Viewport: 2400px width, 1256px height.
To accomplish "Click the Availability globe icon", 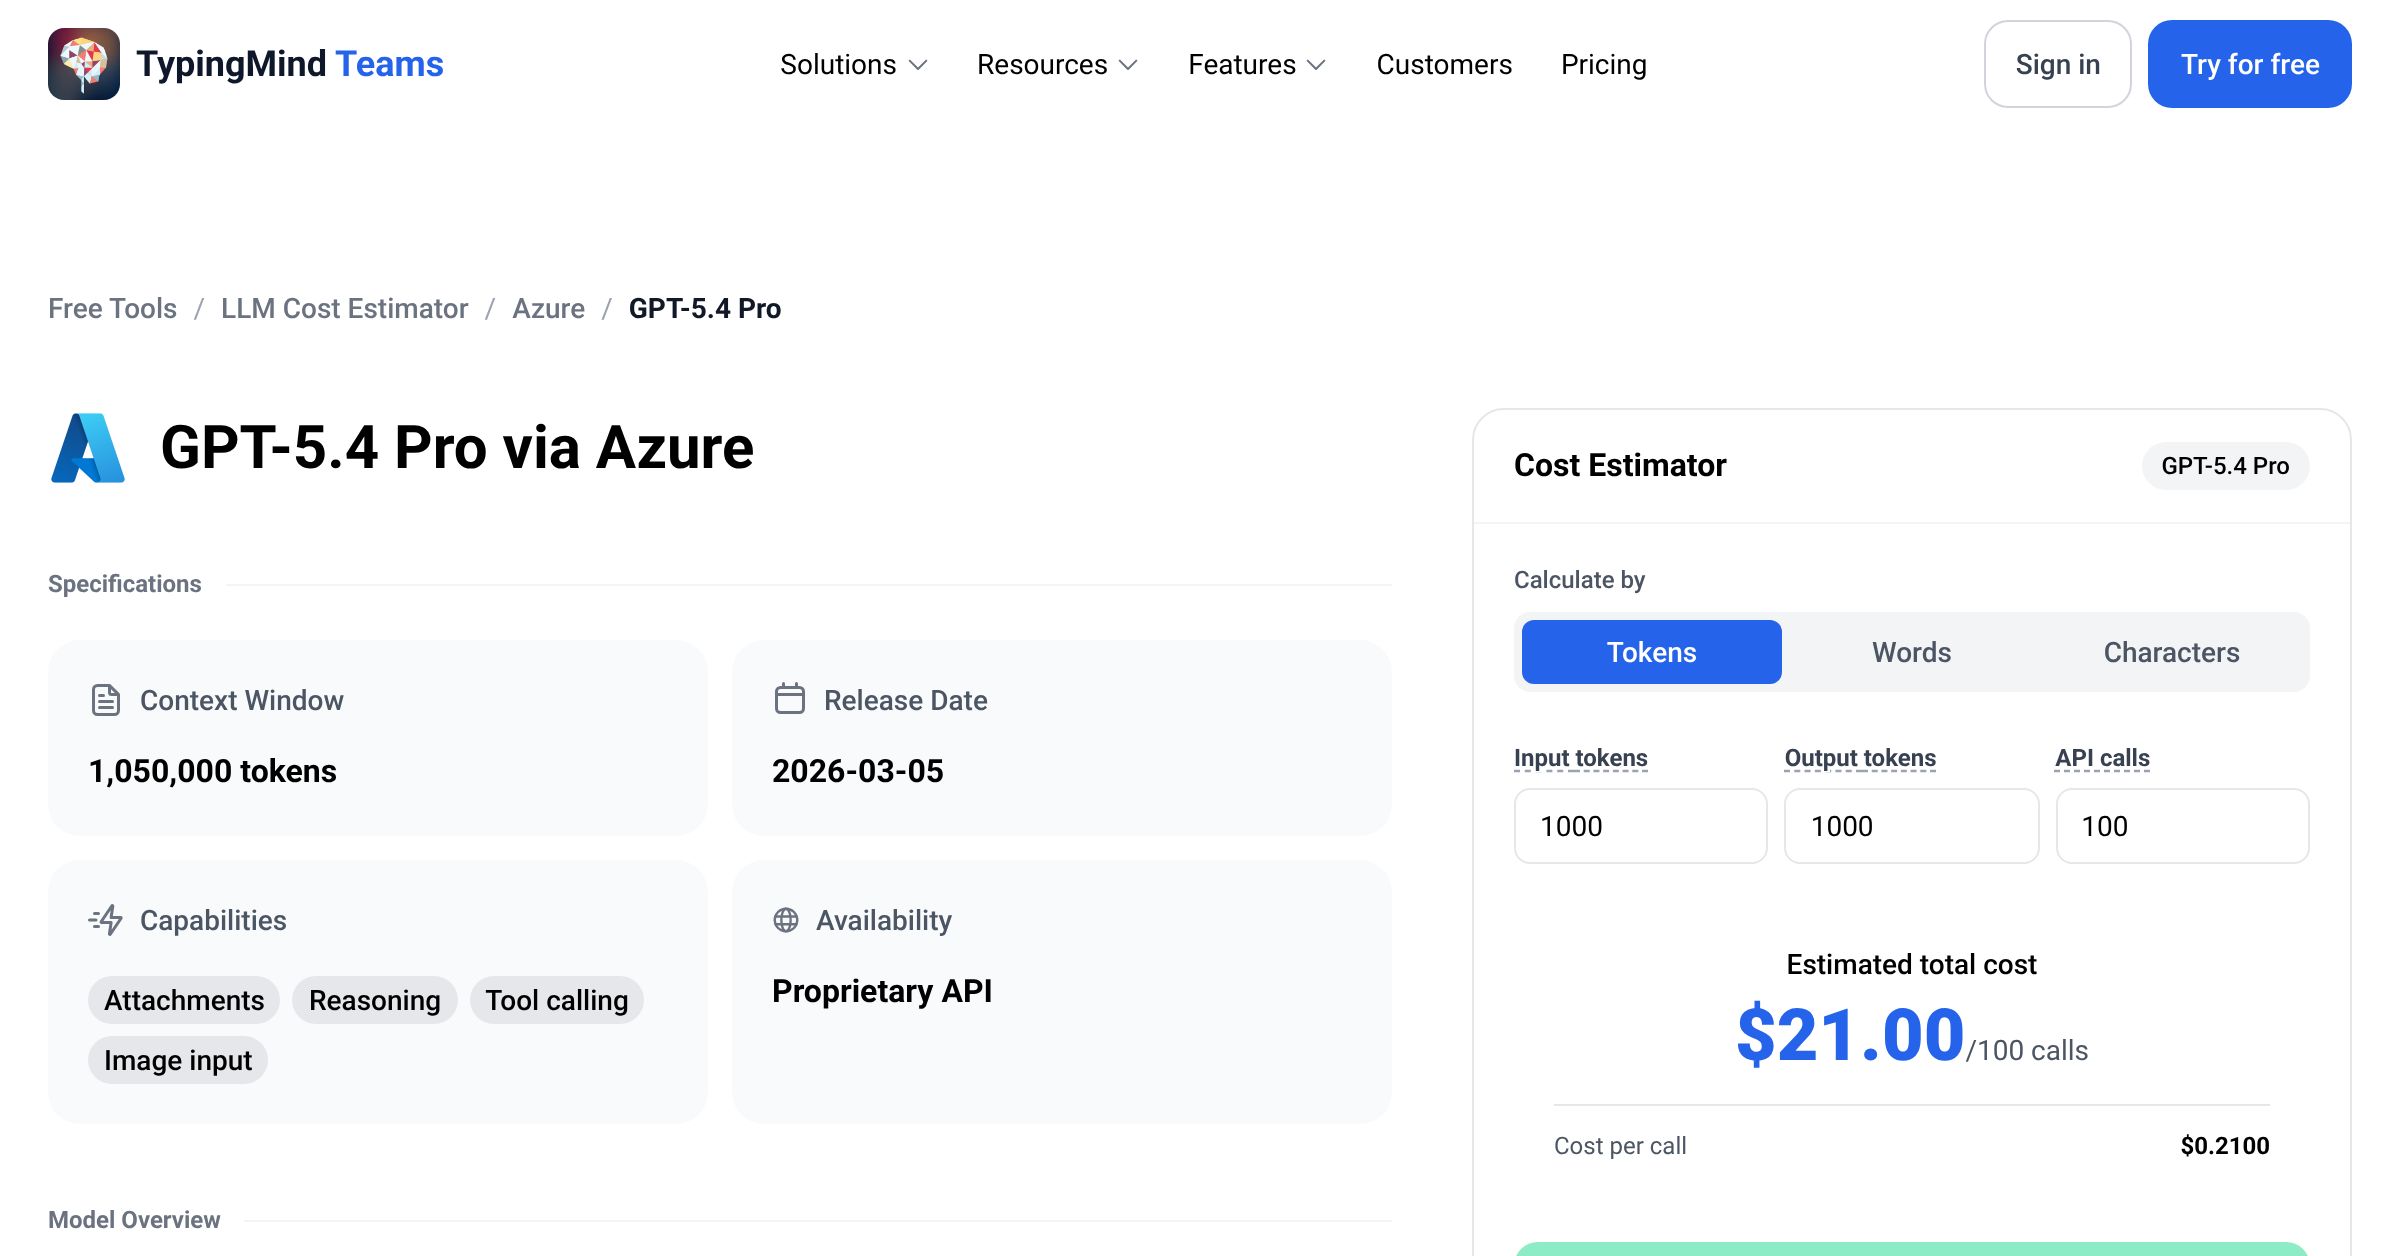I will [x=786, y=920].
